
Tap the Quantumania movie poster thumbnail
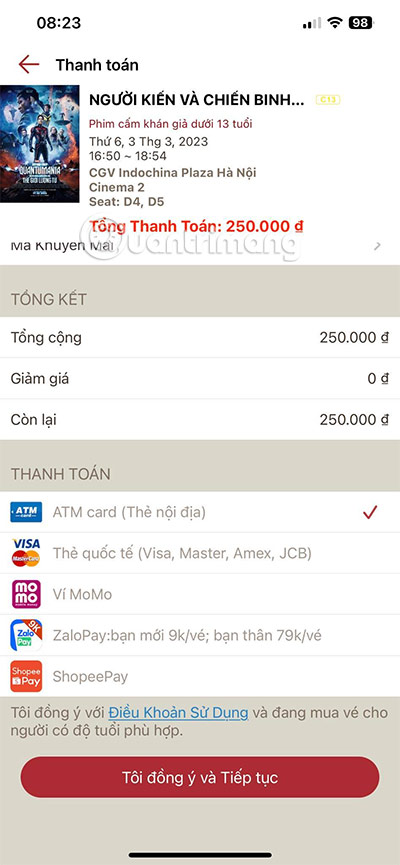click(40, 143)
